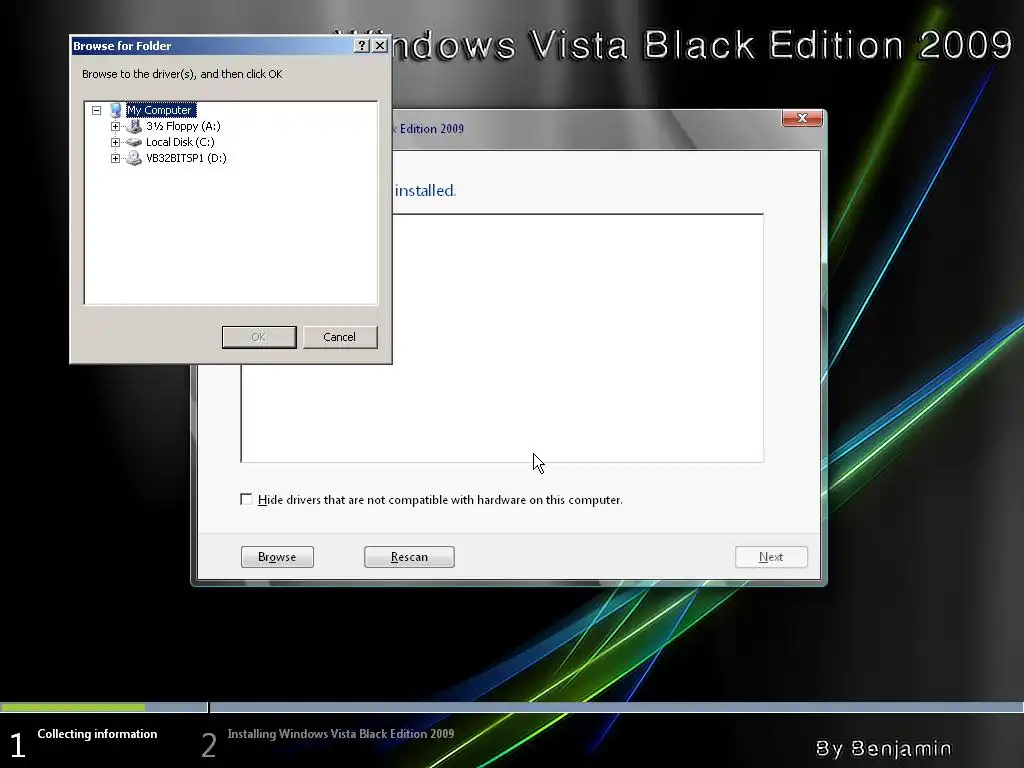Cancel the Browse for Folder dialog
This screenshot has width=1024, height=768.
click(x=340, y=337)
